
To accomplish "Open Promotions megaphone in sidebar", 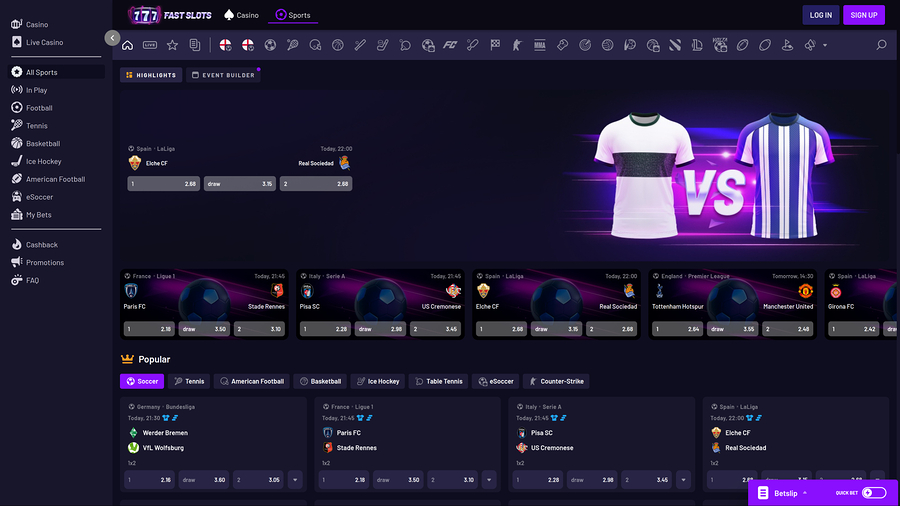I will pyautogui.click(x=17, y=263).
